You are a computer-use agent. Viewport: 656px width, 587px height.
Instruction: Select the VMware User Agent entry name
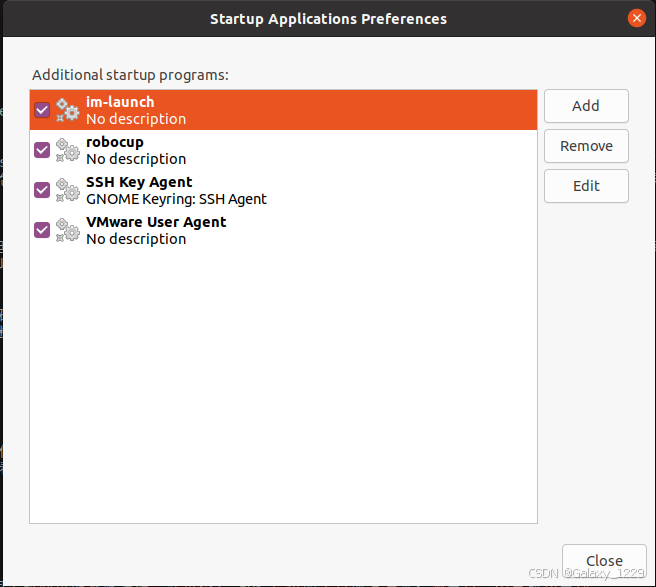tap(156, 222)
